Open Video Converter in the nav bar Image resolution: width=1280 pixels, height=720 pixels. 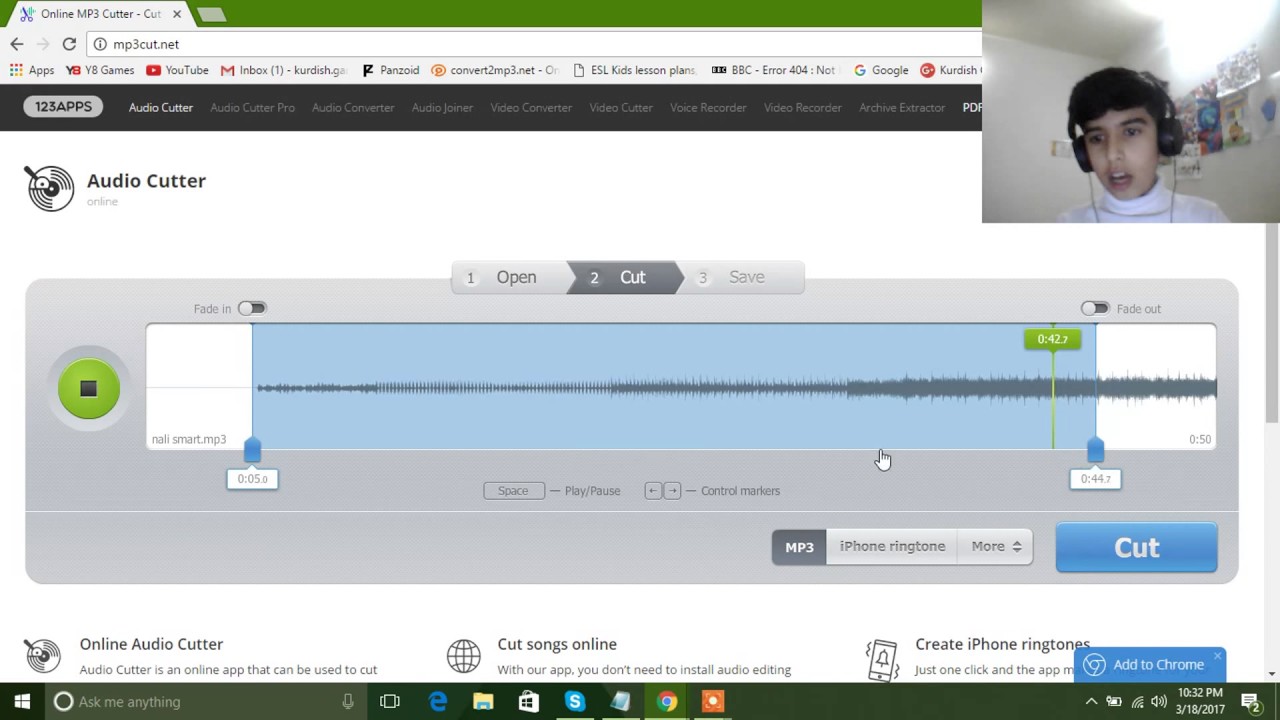(x=531, y=108)
